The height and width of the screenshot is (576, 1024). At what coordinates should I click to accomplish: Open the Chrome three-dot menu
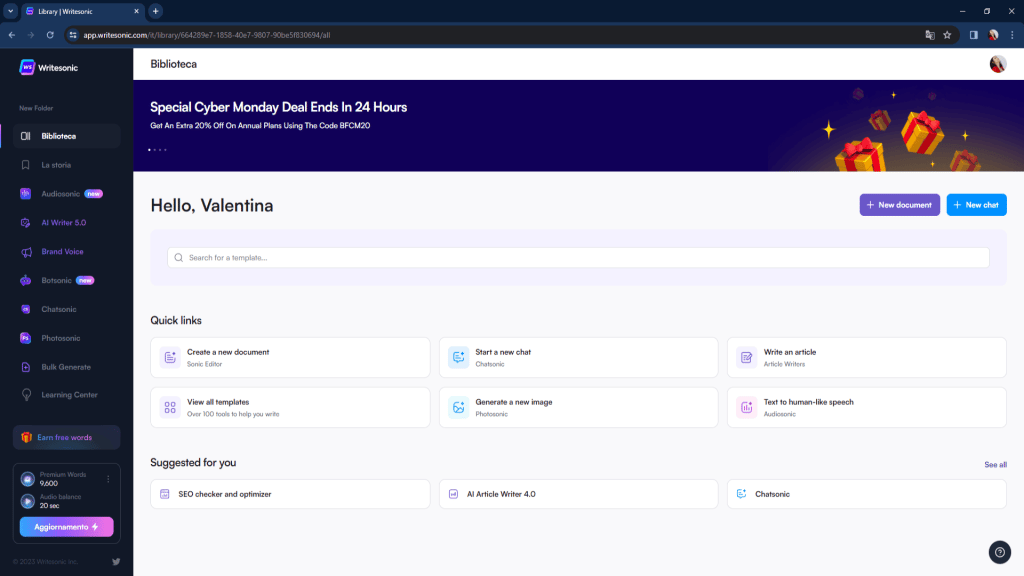(1012, 35)
